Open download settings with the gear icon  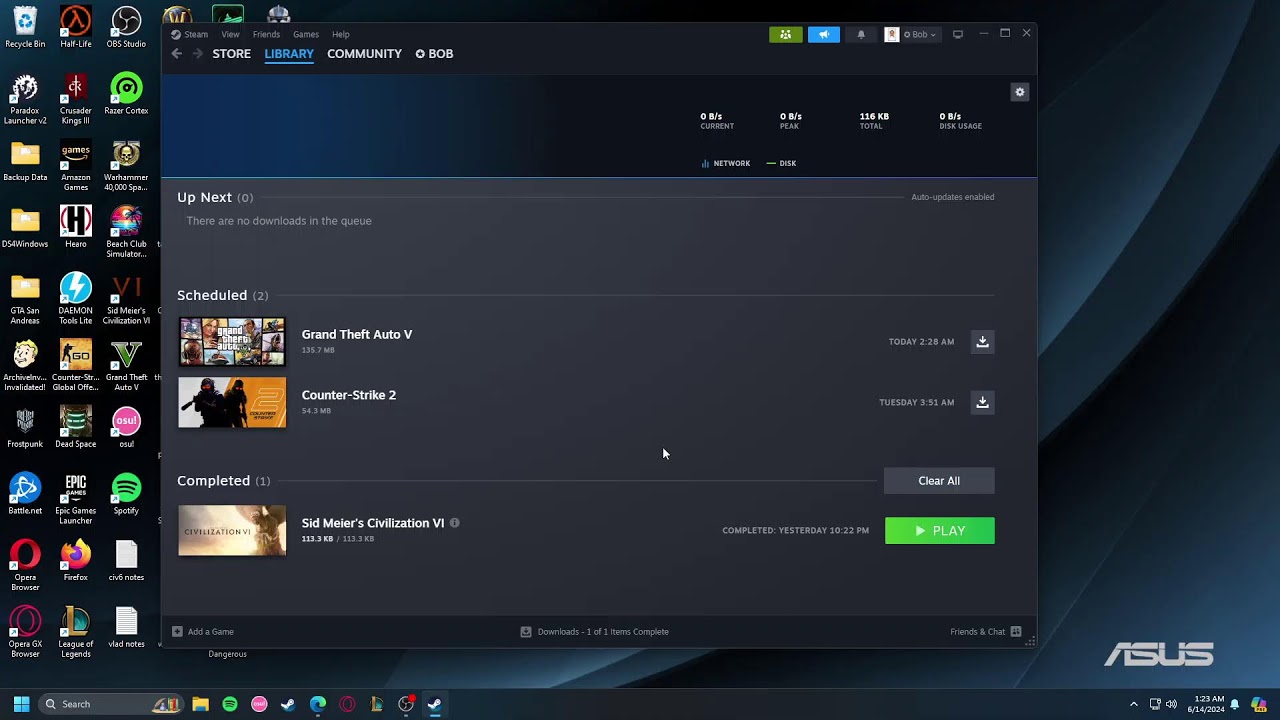click(x=1020, y=92)
